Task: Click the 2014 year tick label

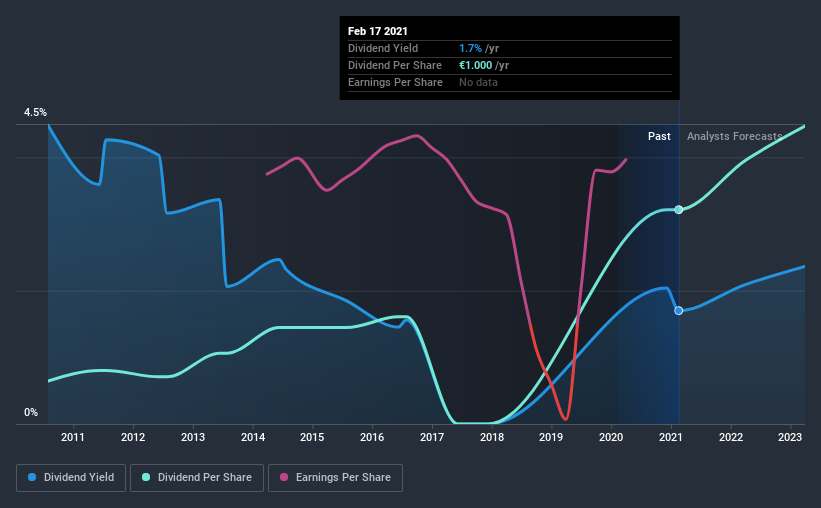Action: click(253, 437)
